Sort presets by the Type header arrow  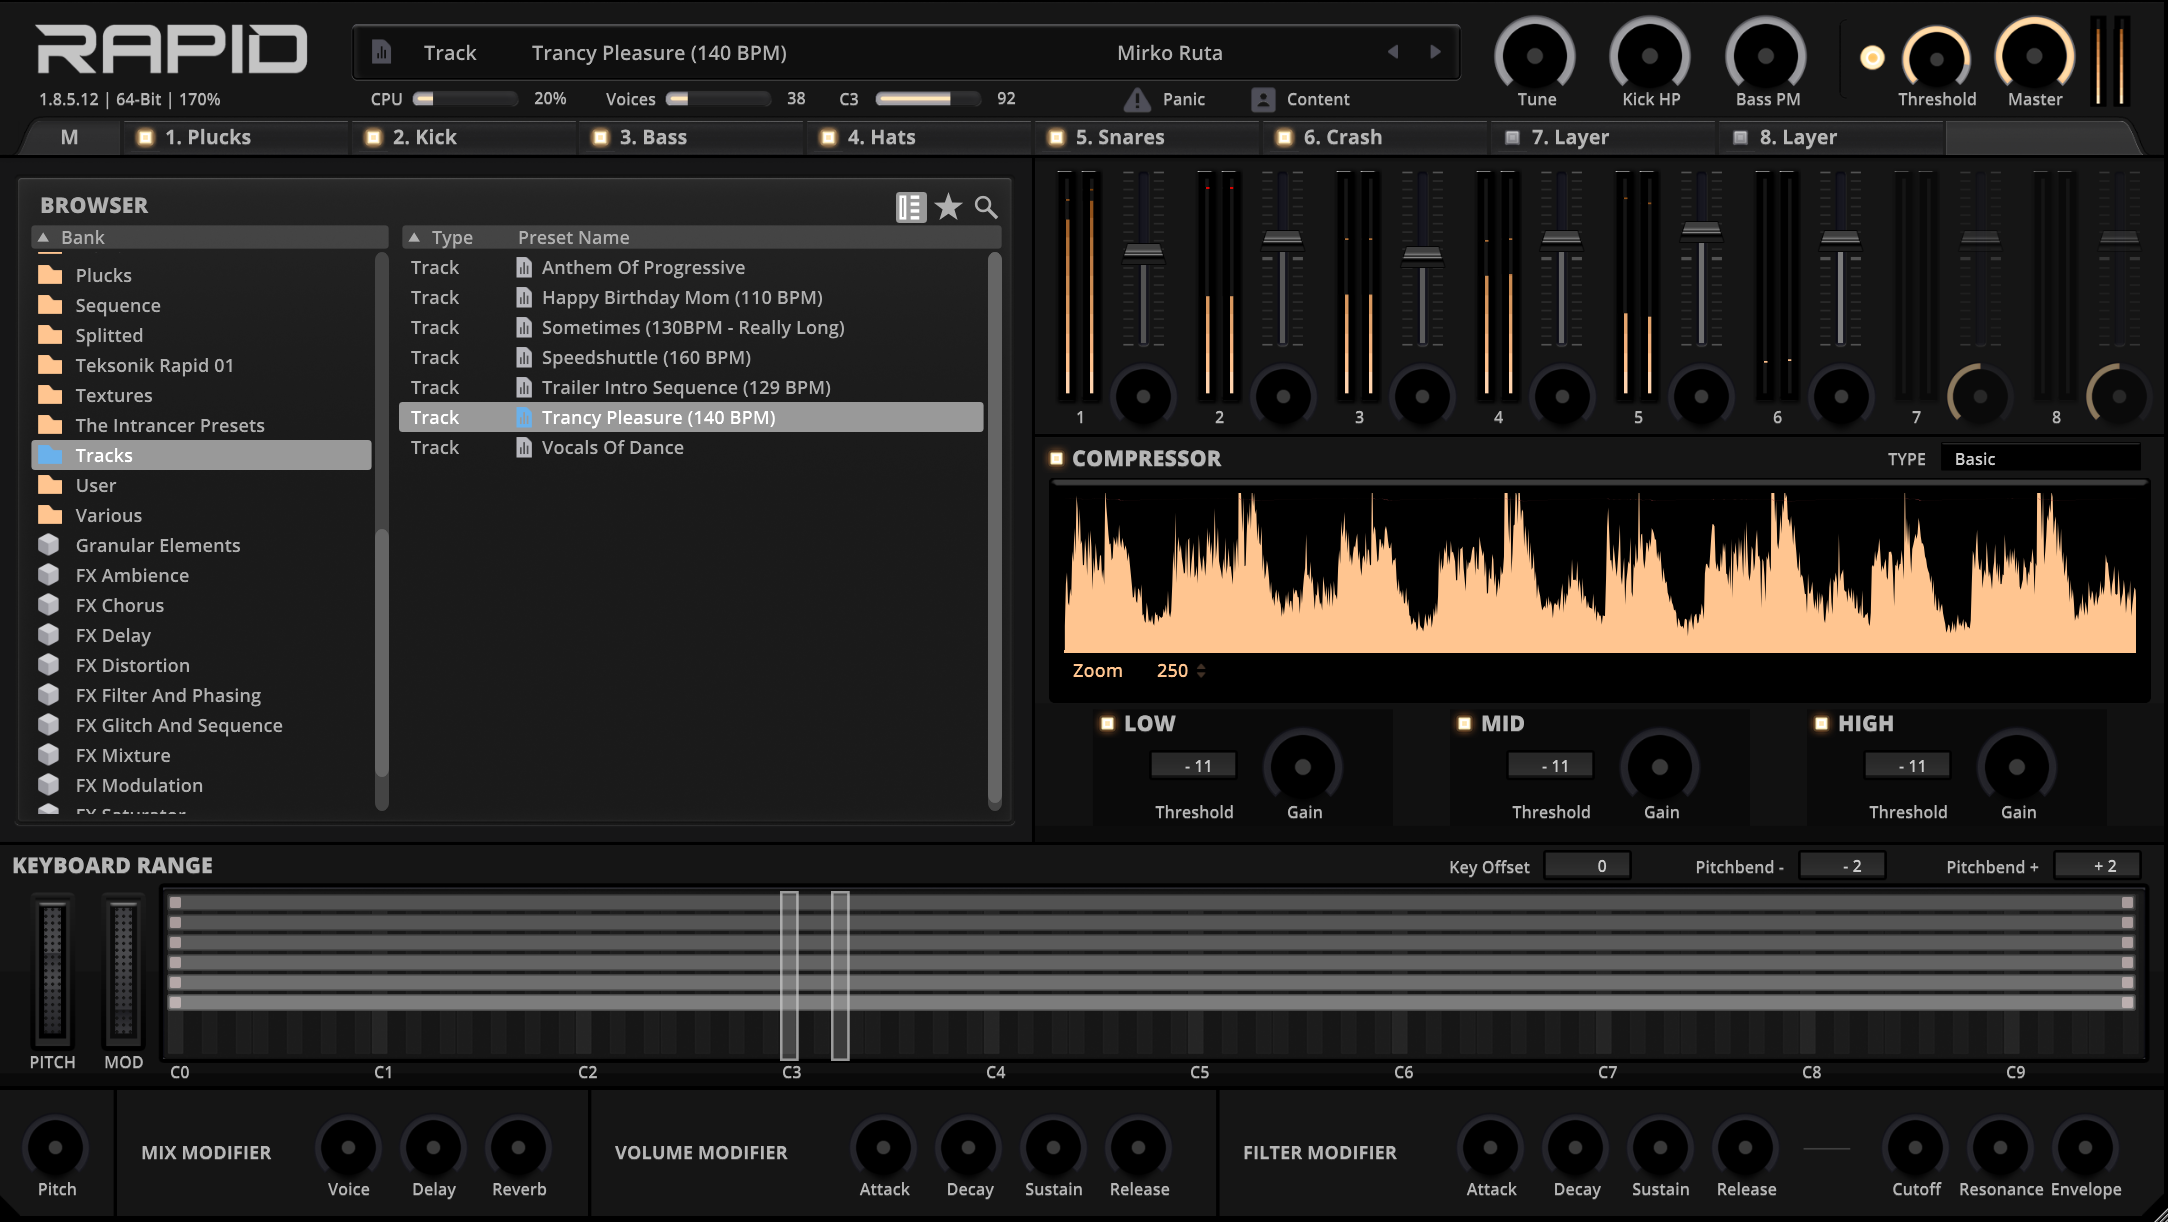click(414, 237)
